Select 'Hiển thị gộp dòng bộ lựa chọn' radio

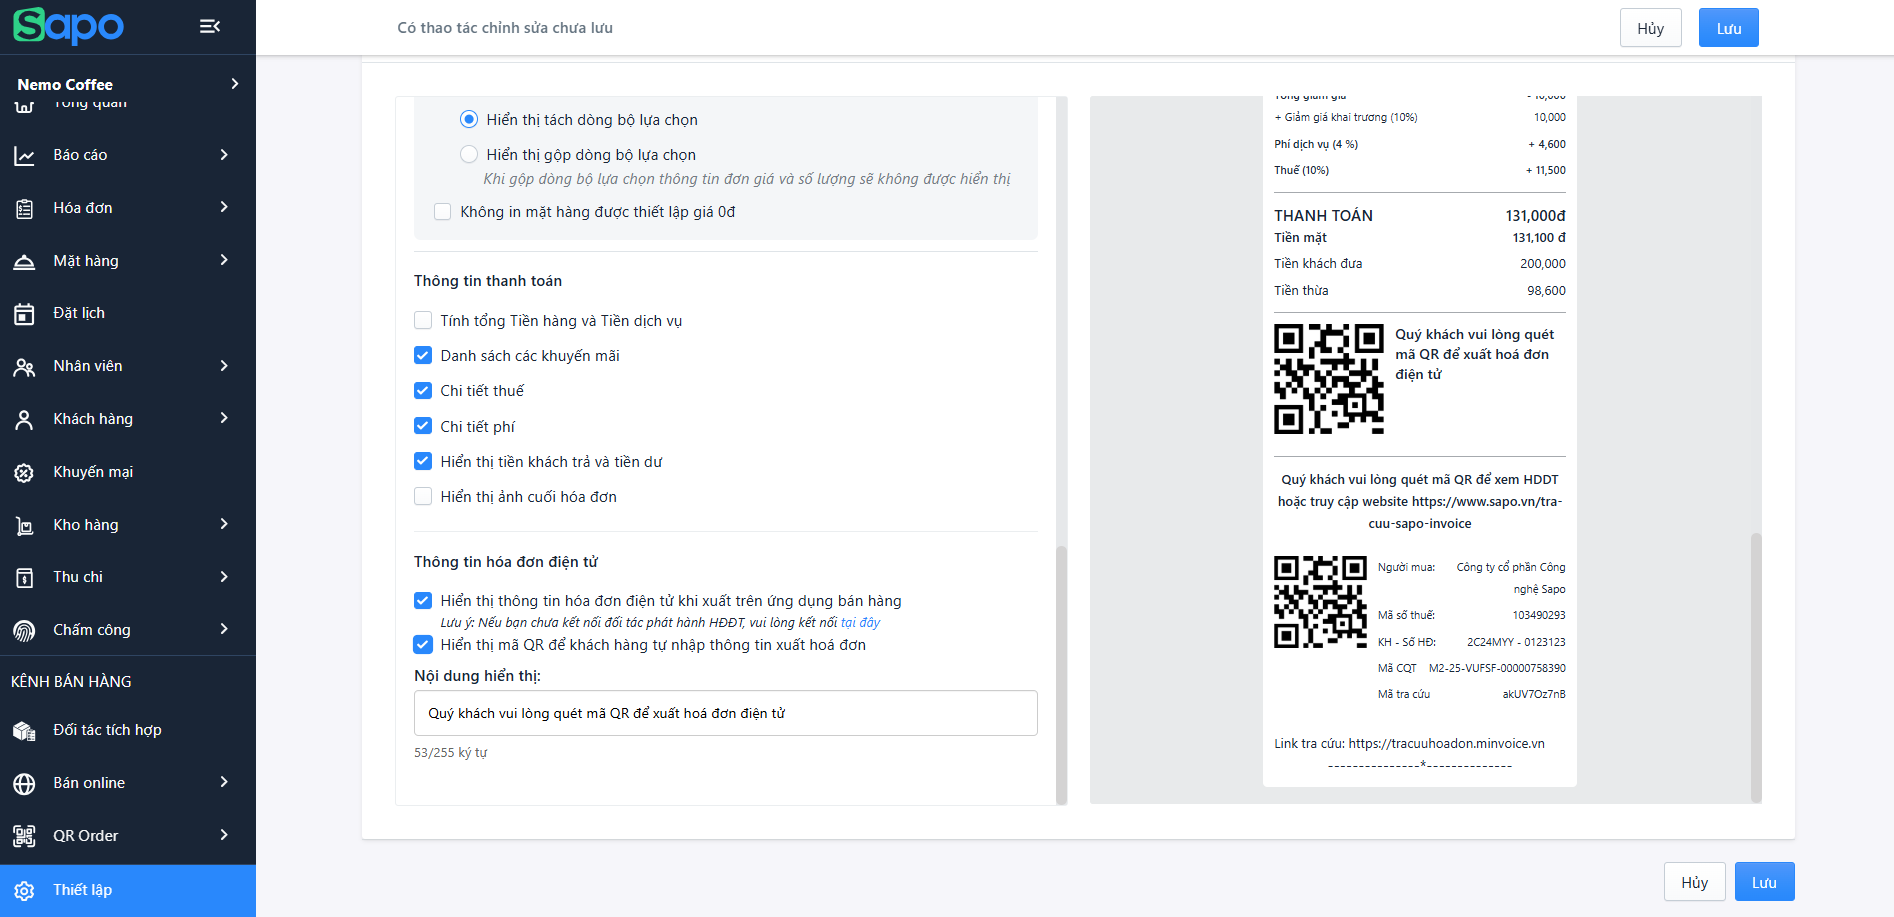pos(468,154)
